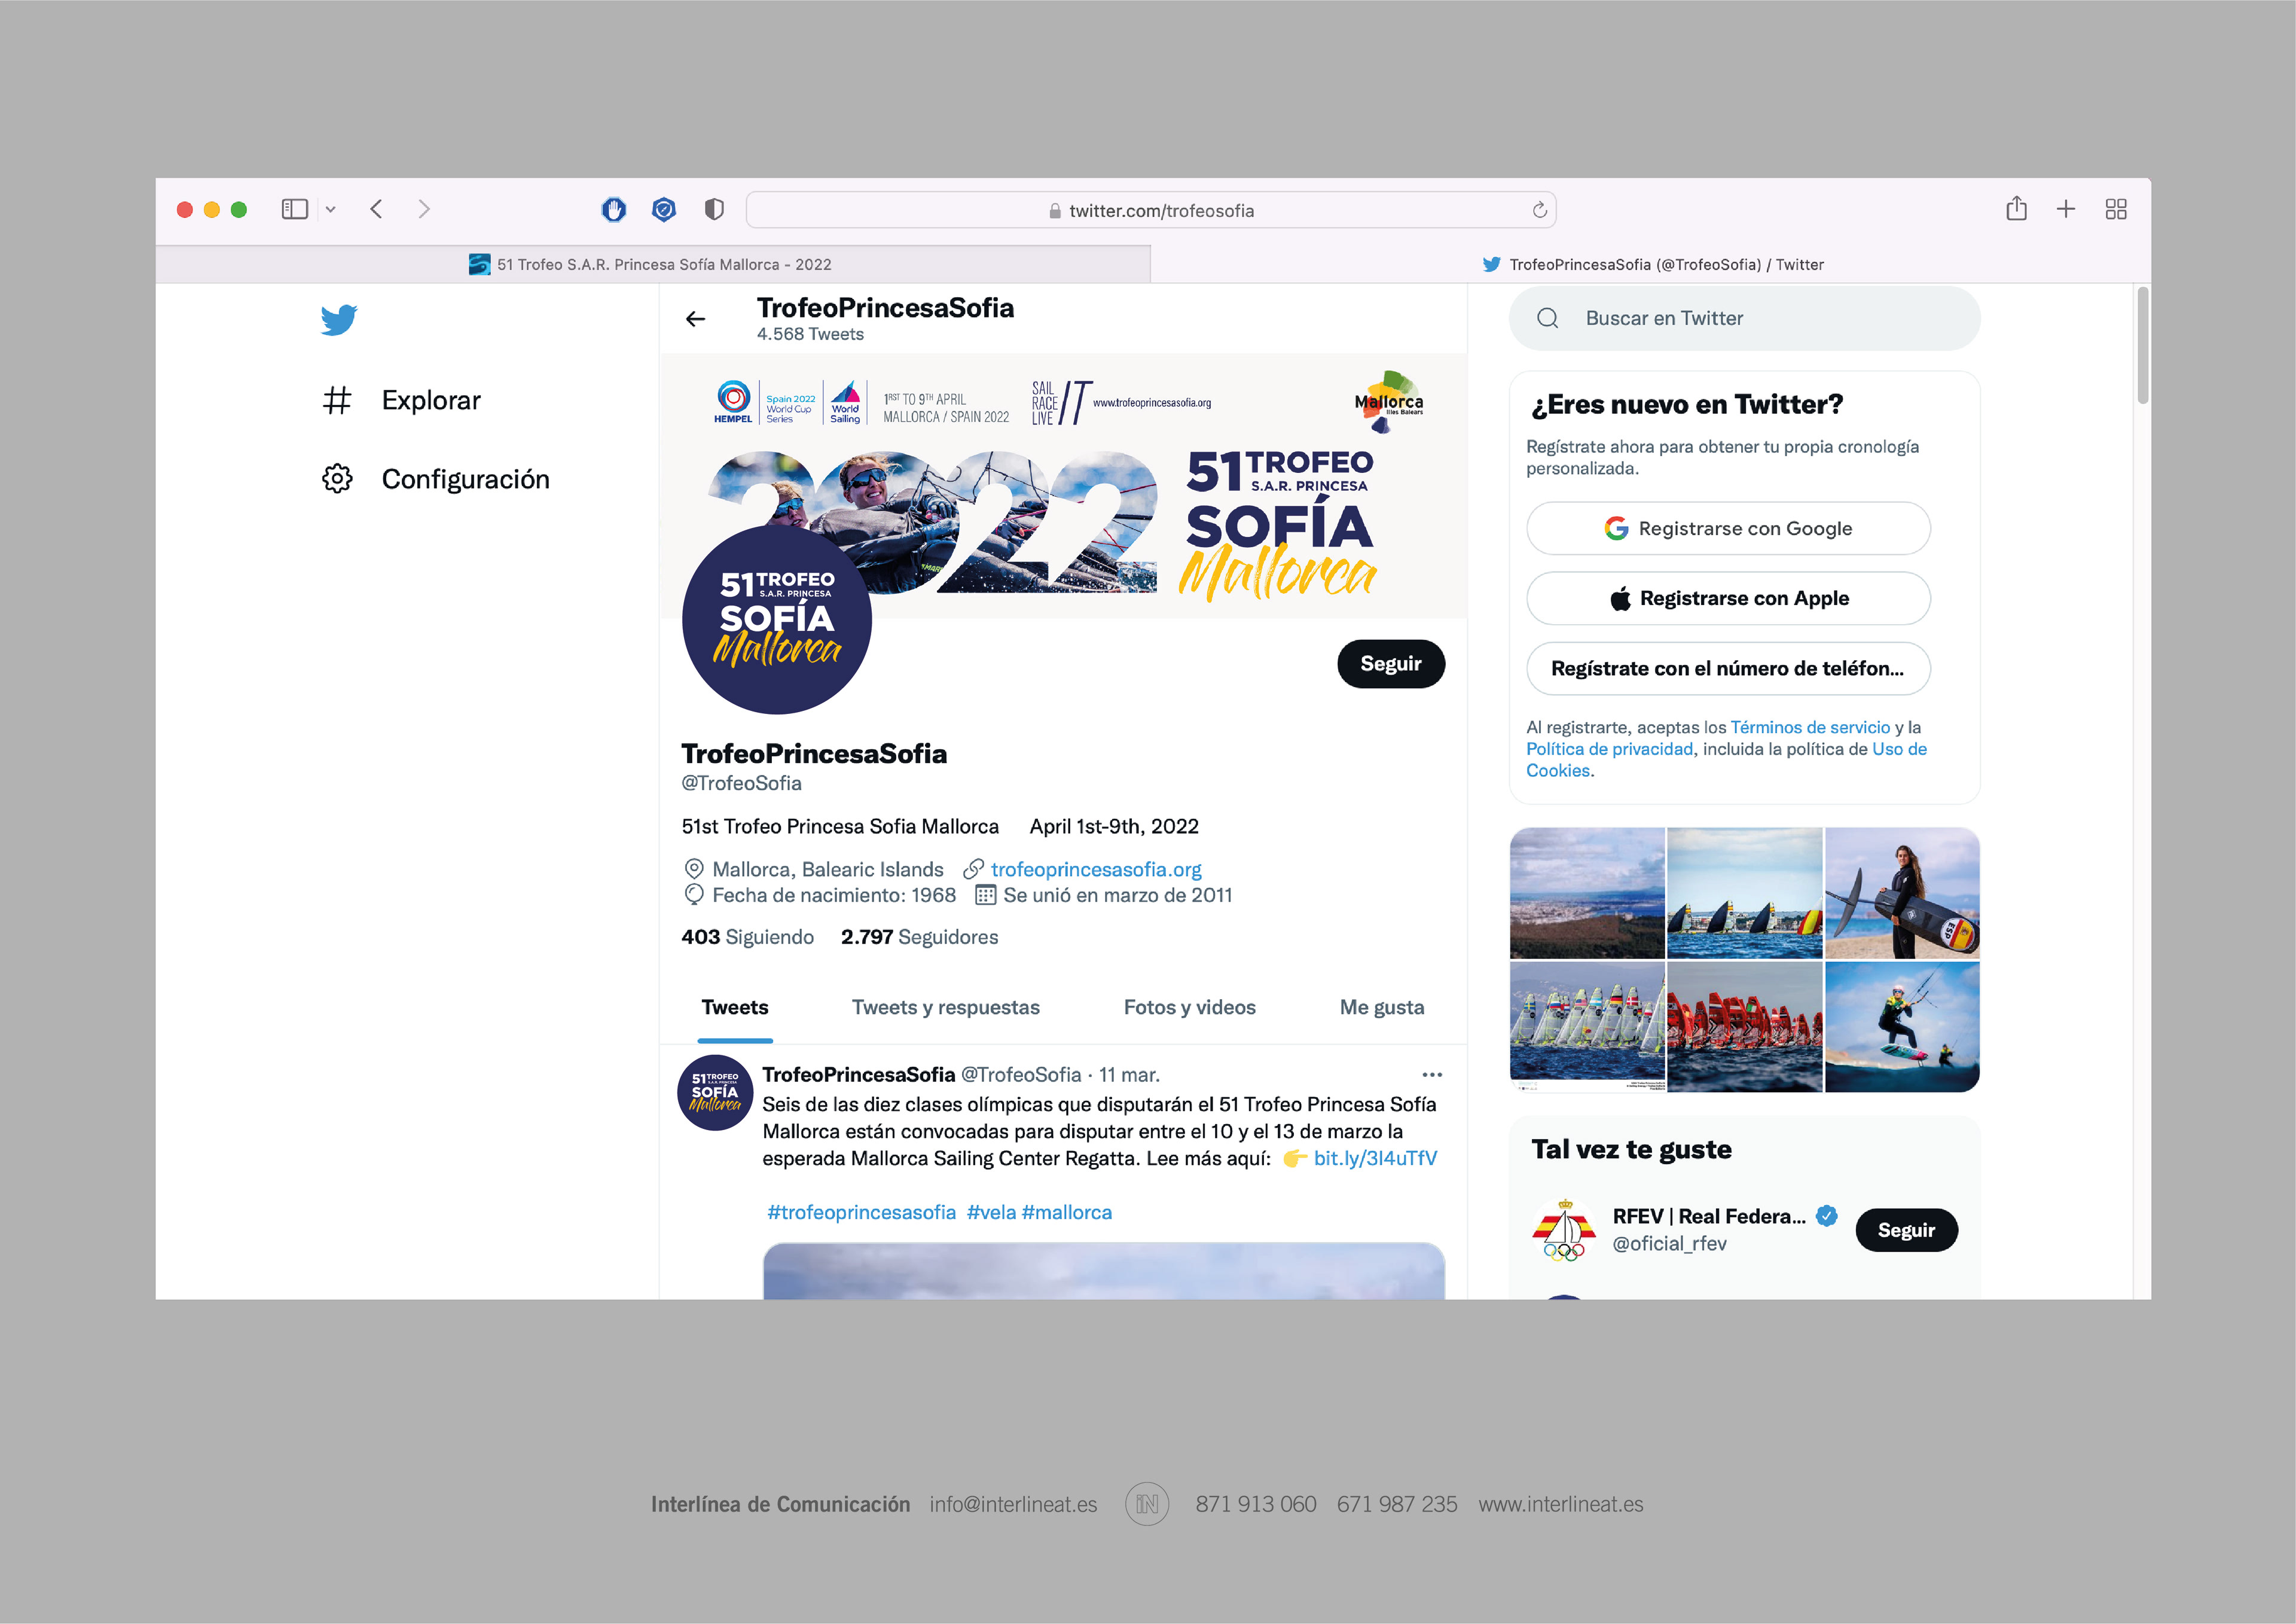
Task: Click the three-dot more icon on tweet
Action: click(1431, 1075)
